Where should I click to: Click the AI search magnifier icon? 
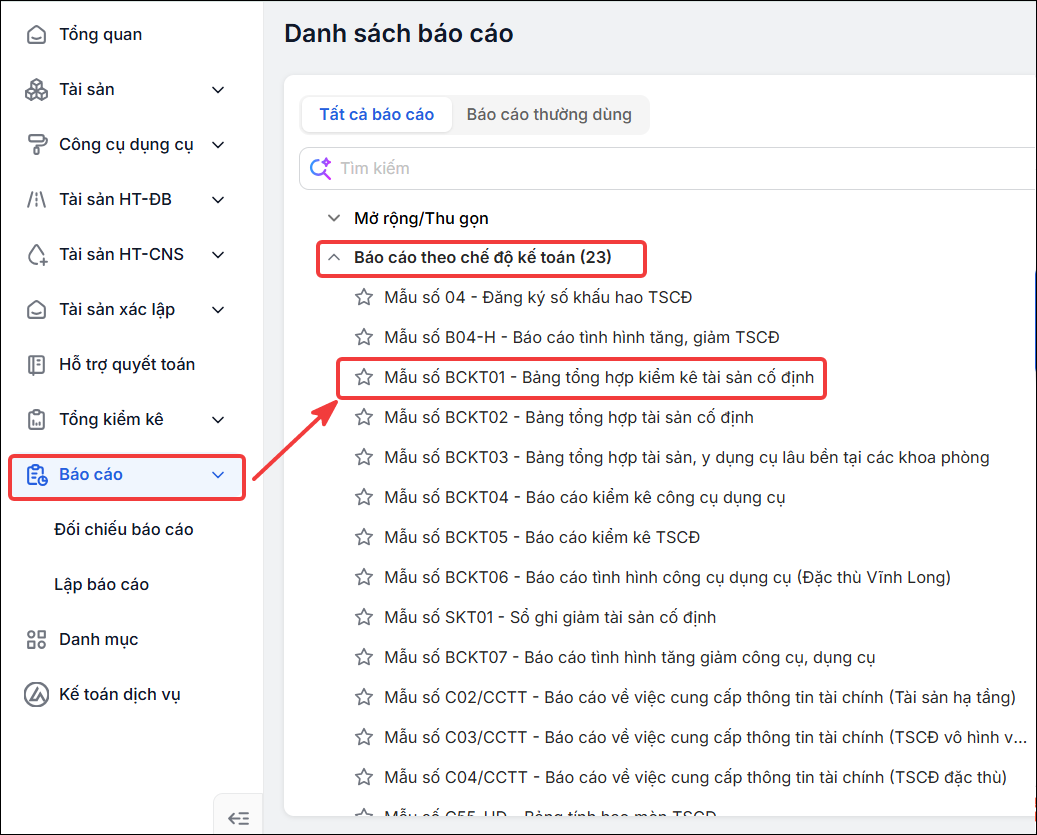click(x=321, y=168)
